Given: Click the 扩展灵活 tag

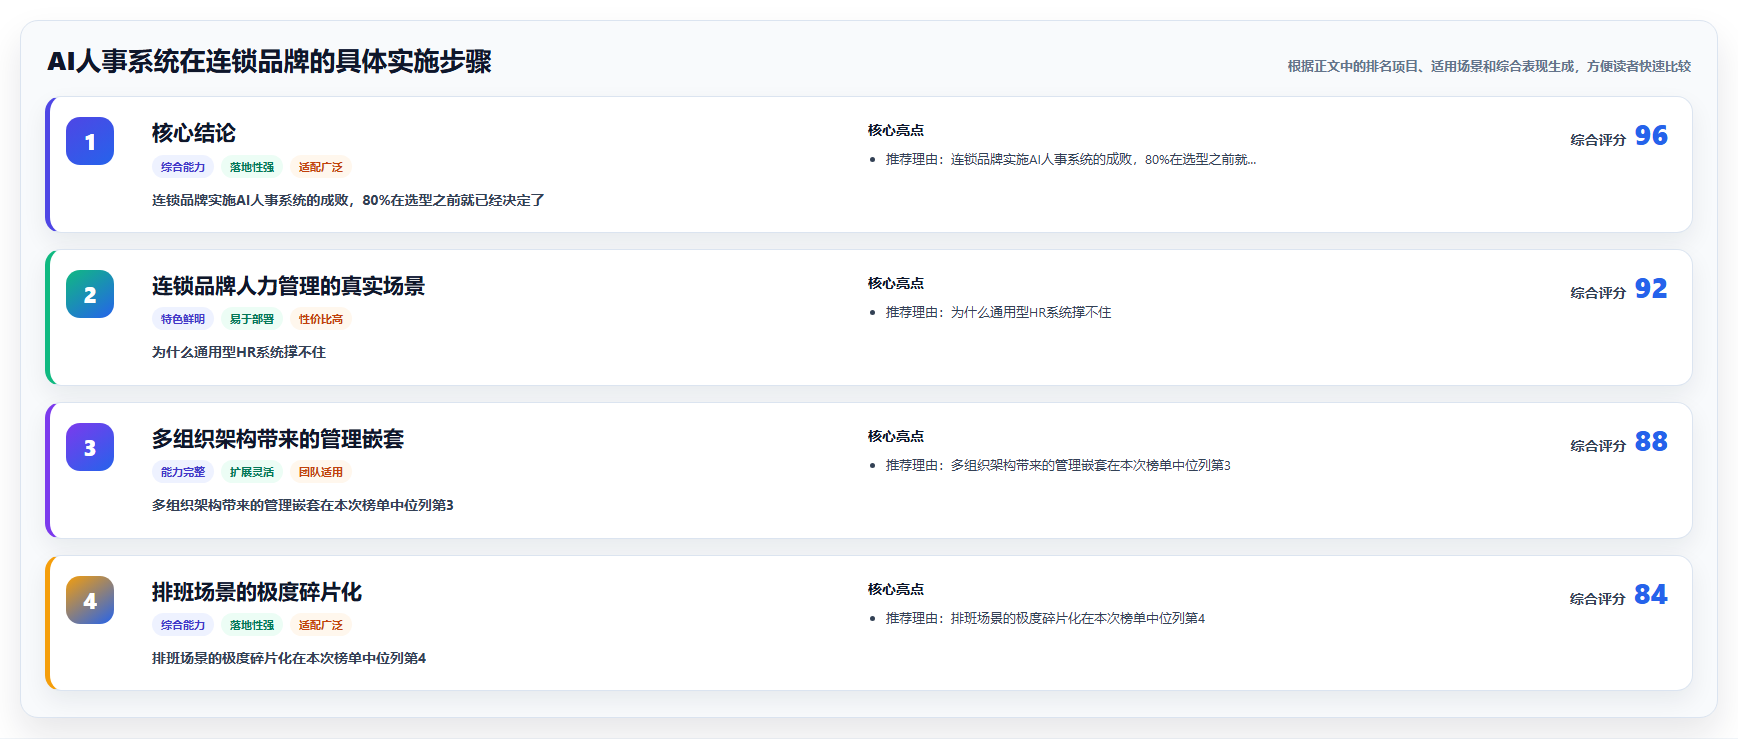Looking at the screenshot, I should [x=252, y=472].
